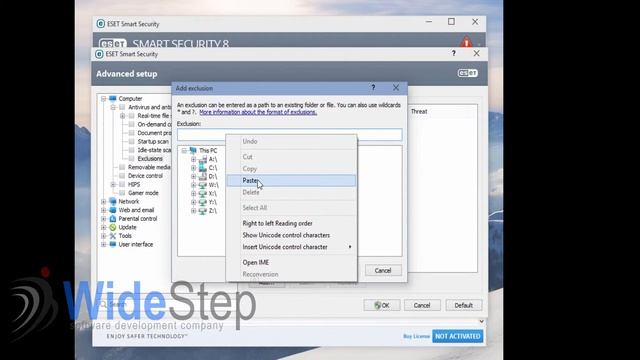Select 'Right to left Reading order' menu entry
Screen dimensions: 640x360
pos(277,223)
